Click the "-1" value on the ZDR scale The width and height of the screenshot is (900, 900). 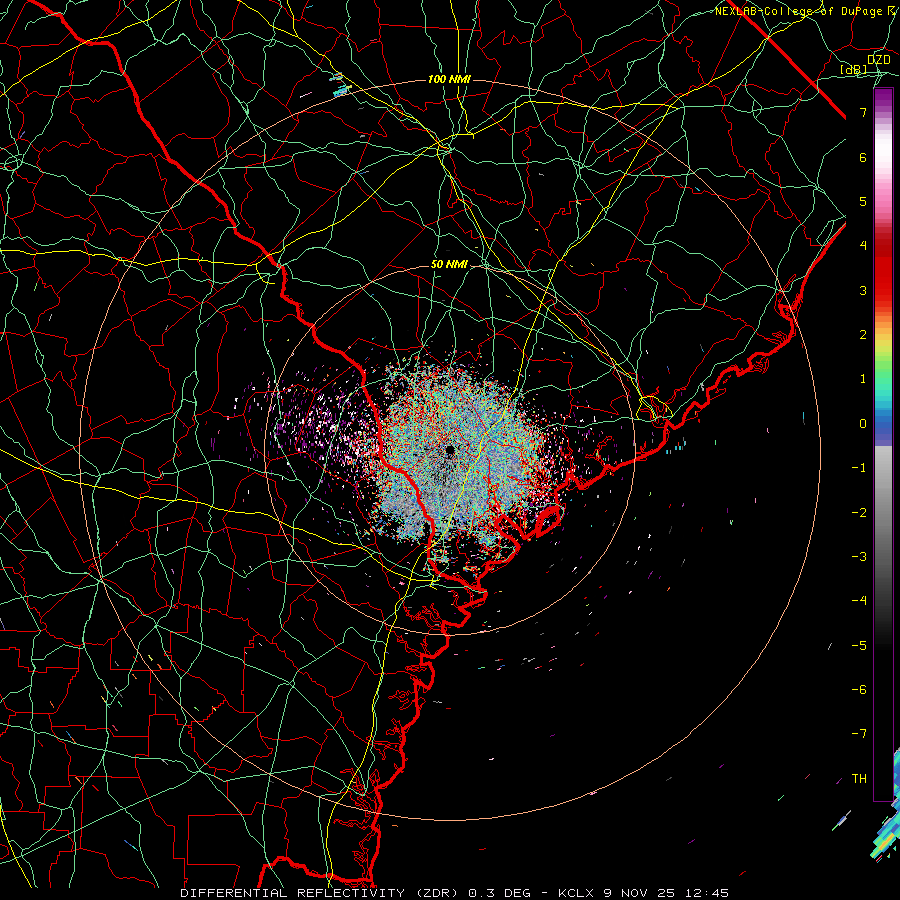859,468
